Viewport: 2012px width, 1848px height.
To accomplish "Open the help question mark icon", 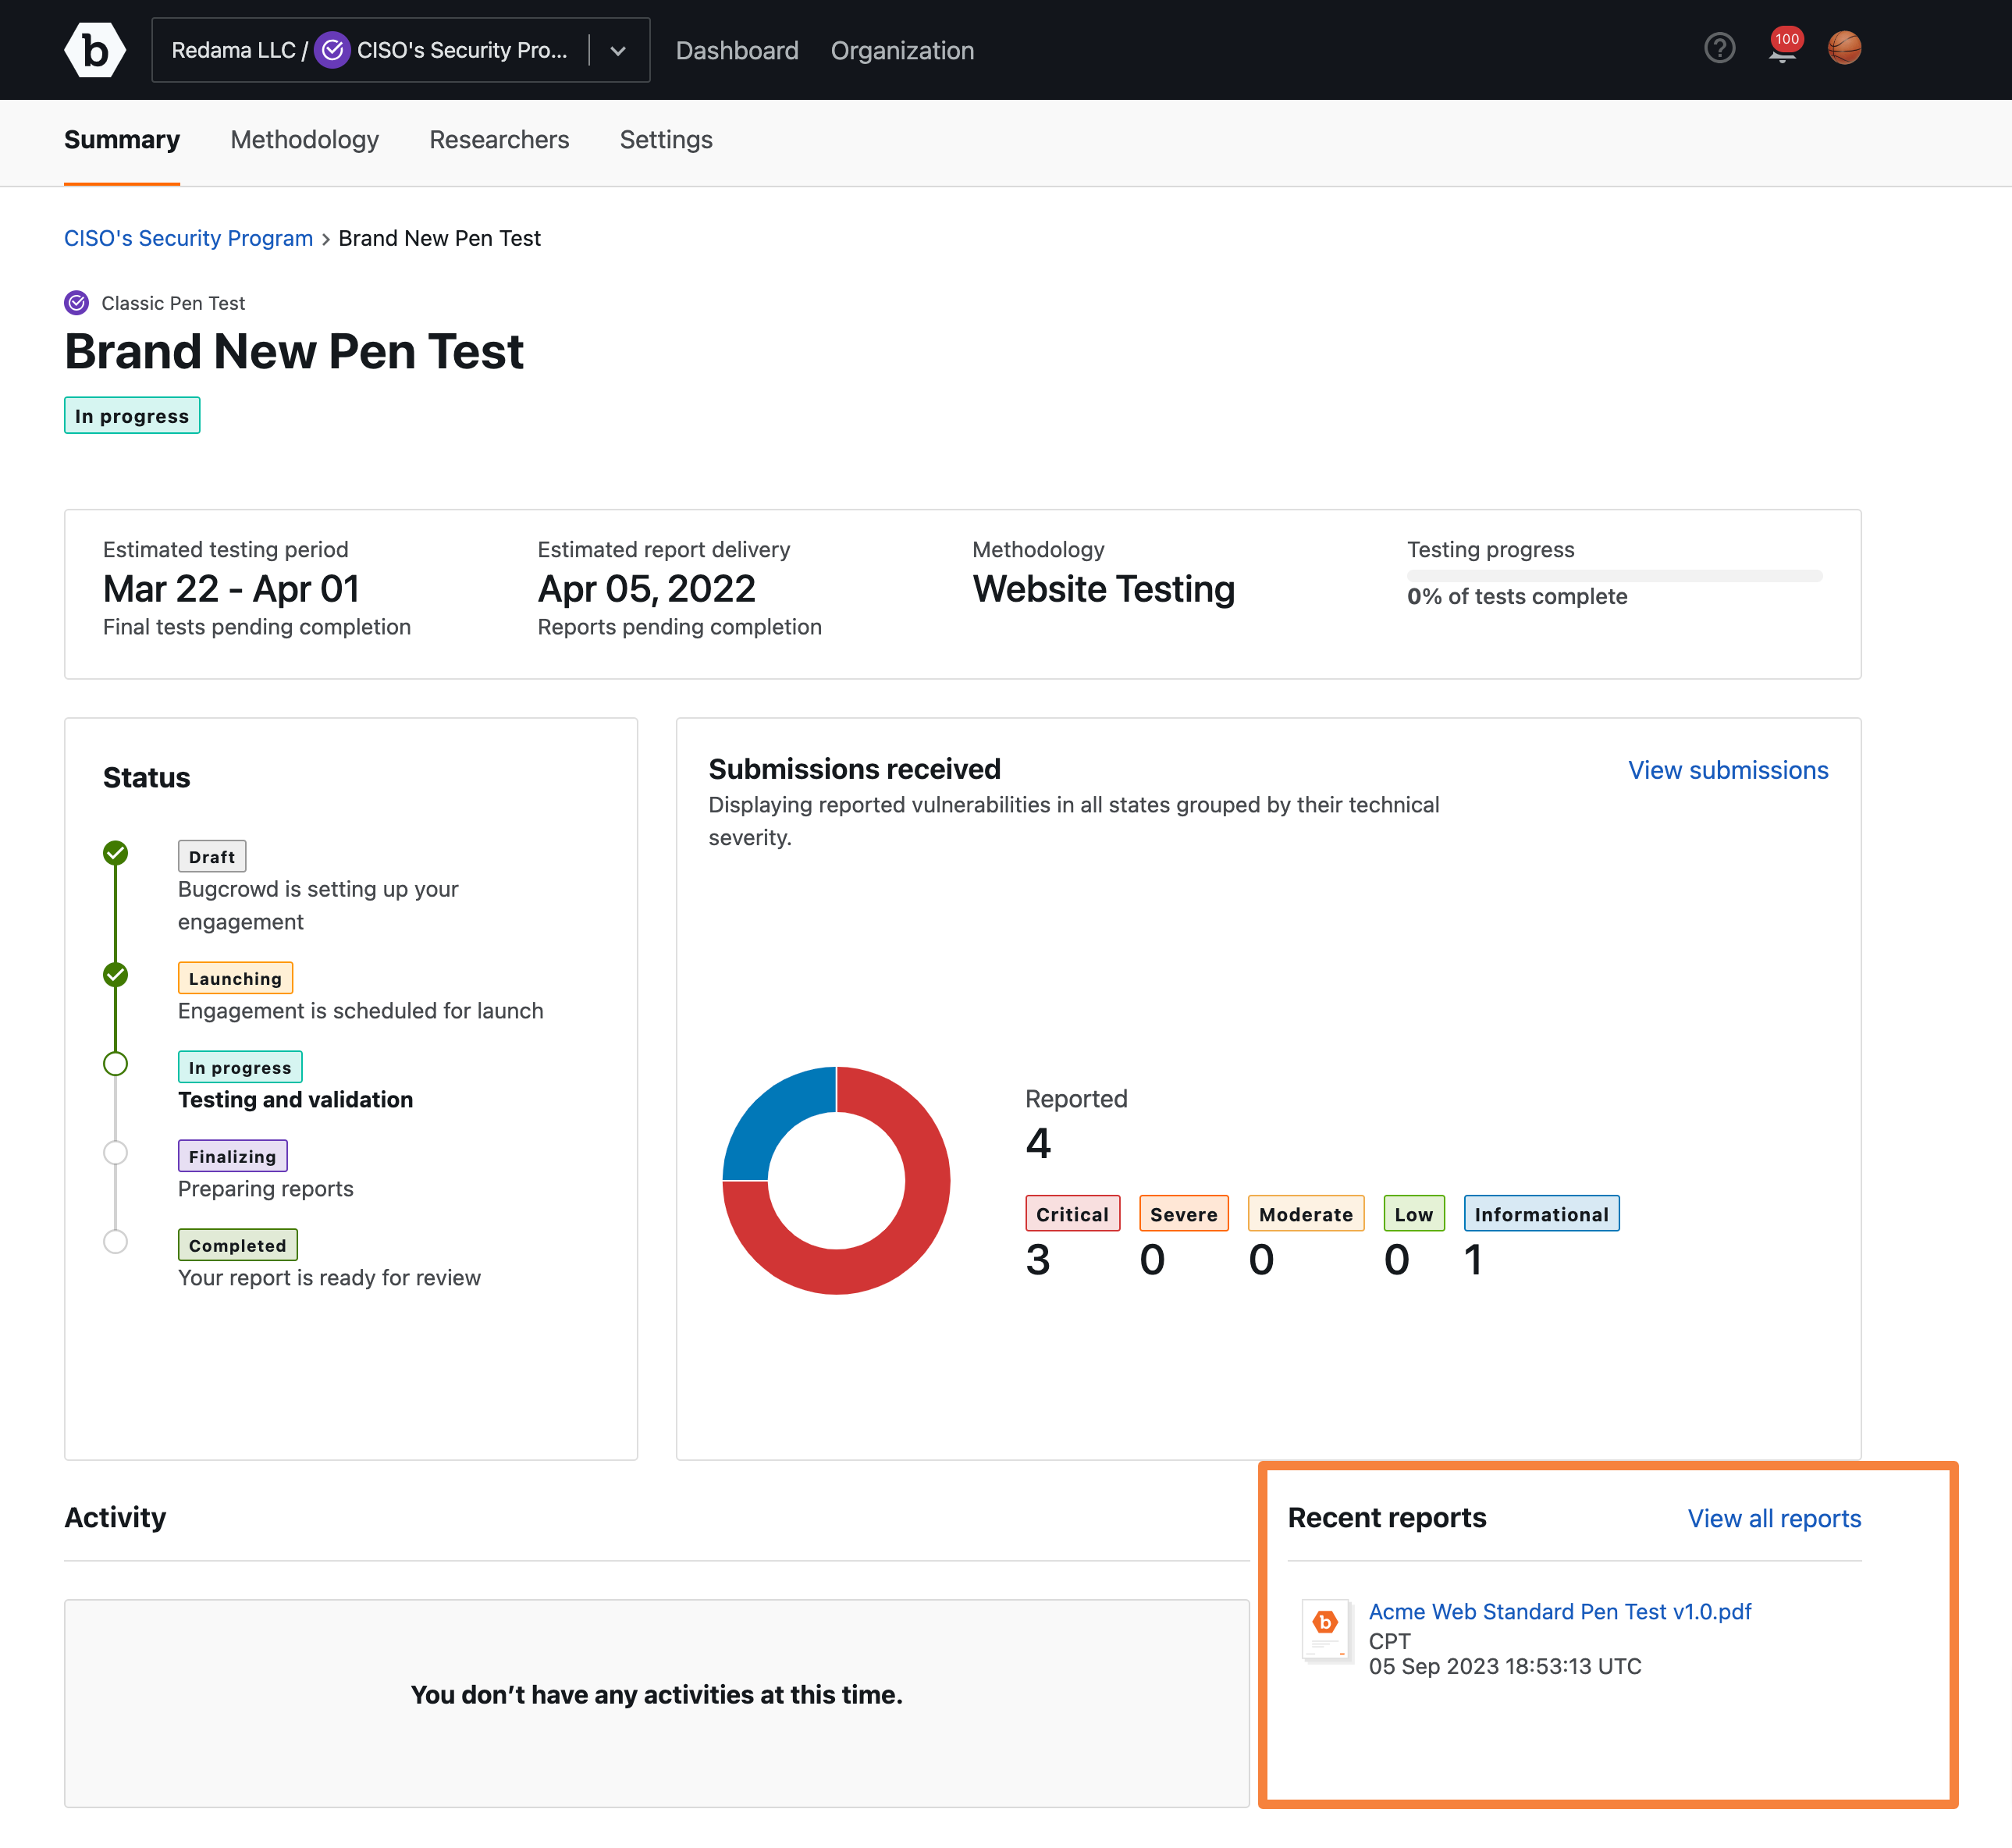I will click(x=1719, y=48).
